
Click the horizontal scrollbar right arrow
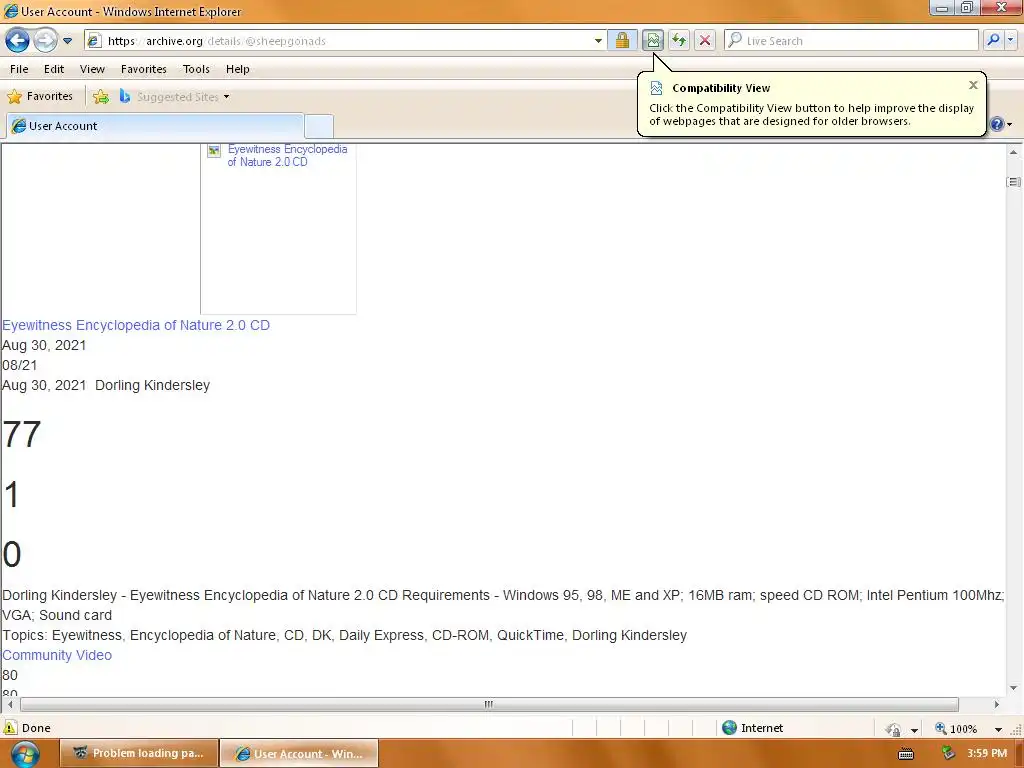pos(997,704)
